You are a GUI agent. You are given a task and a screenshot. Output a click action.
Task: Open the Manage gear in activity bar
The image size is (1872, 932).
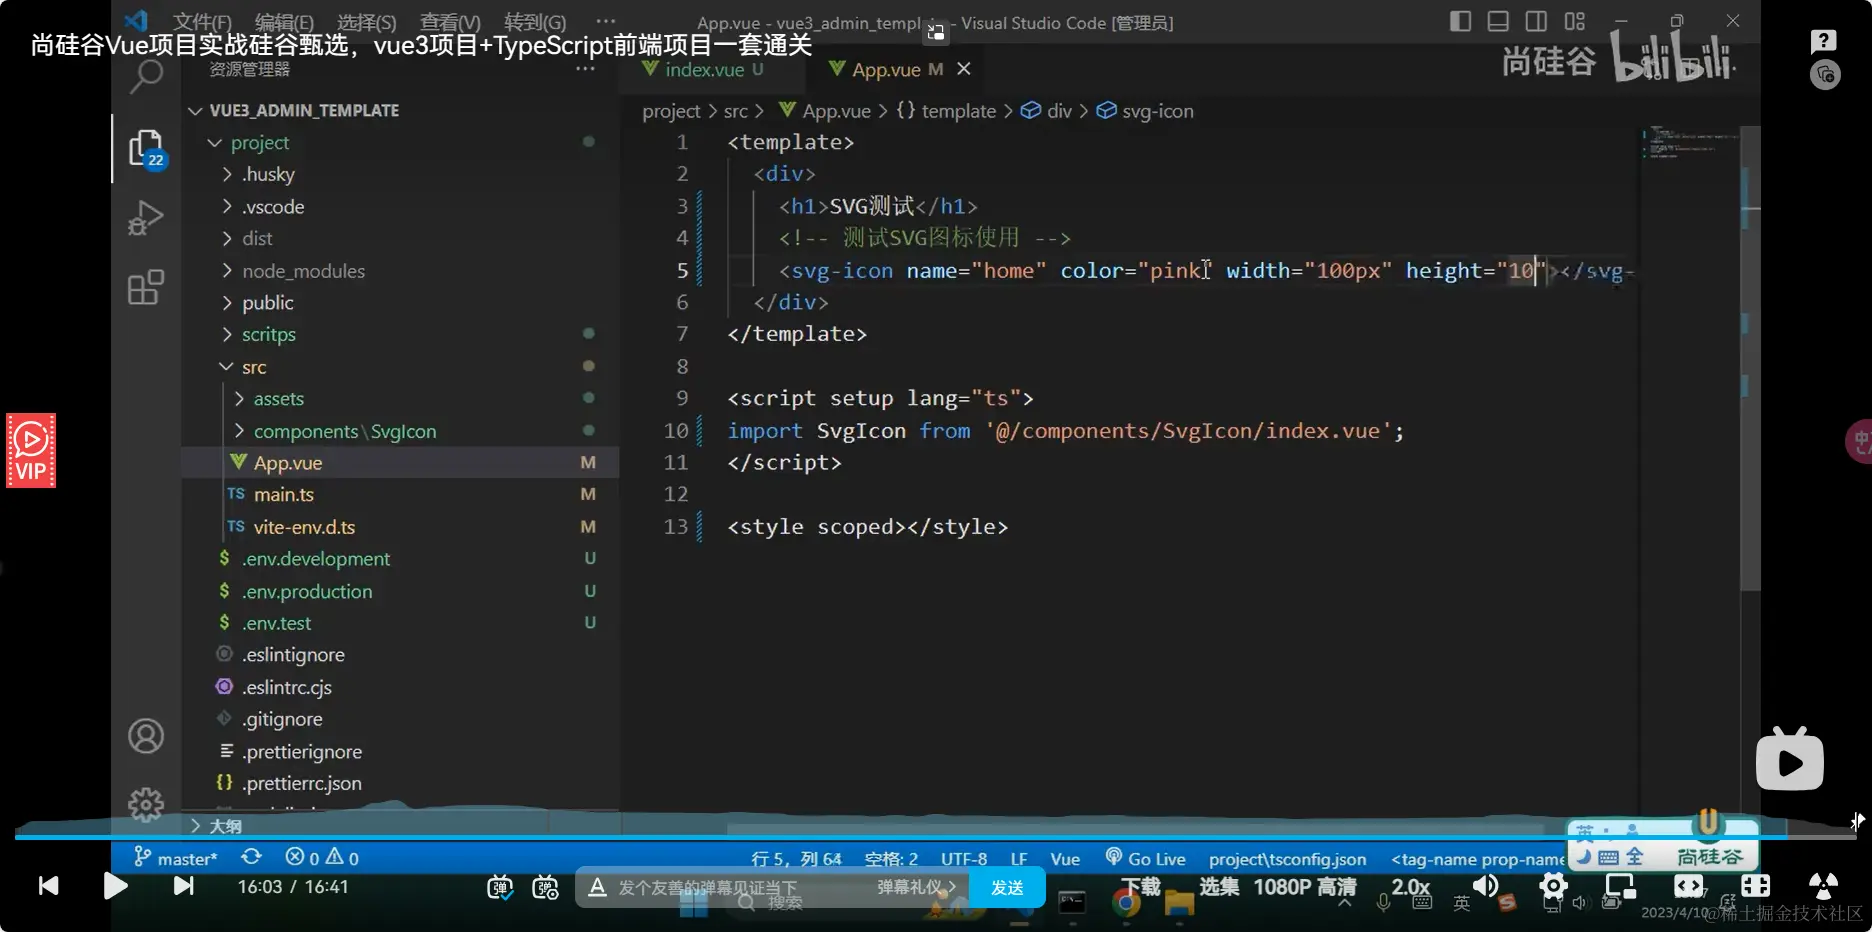tap(146, 804)
